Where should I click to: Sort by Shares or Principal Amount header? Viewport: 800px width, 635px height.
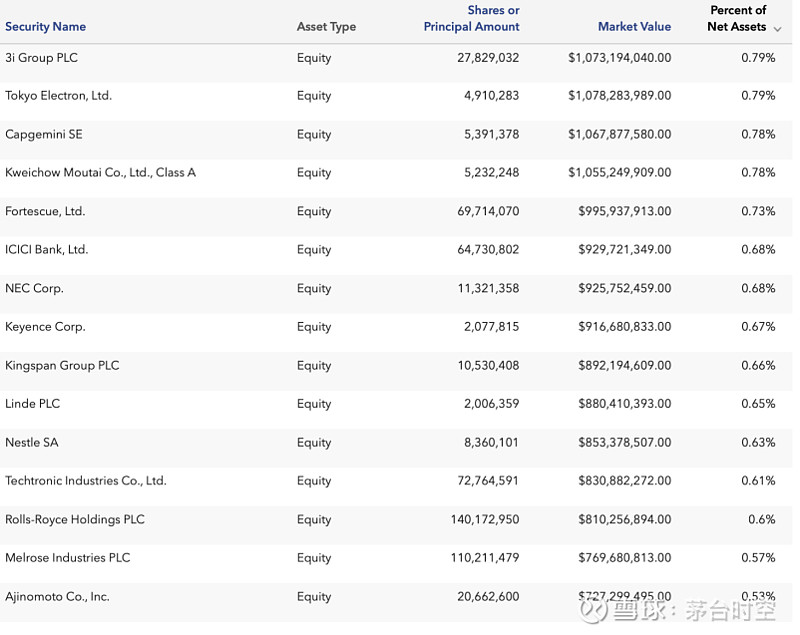tap(472, 19)
